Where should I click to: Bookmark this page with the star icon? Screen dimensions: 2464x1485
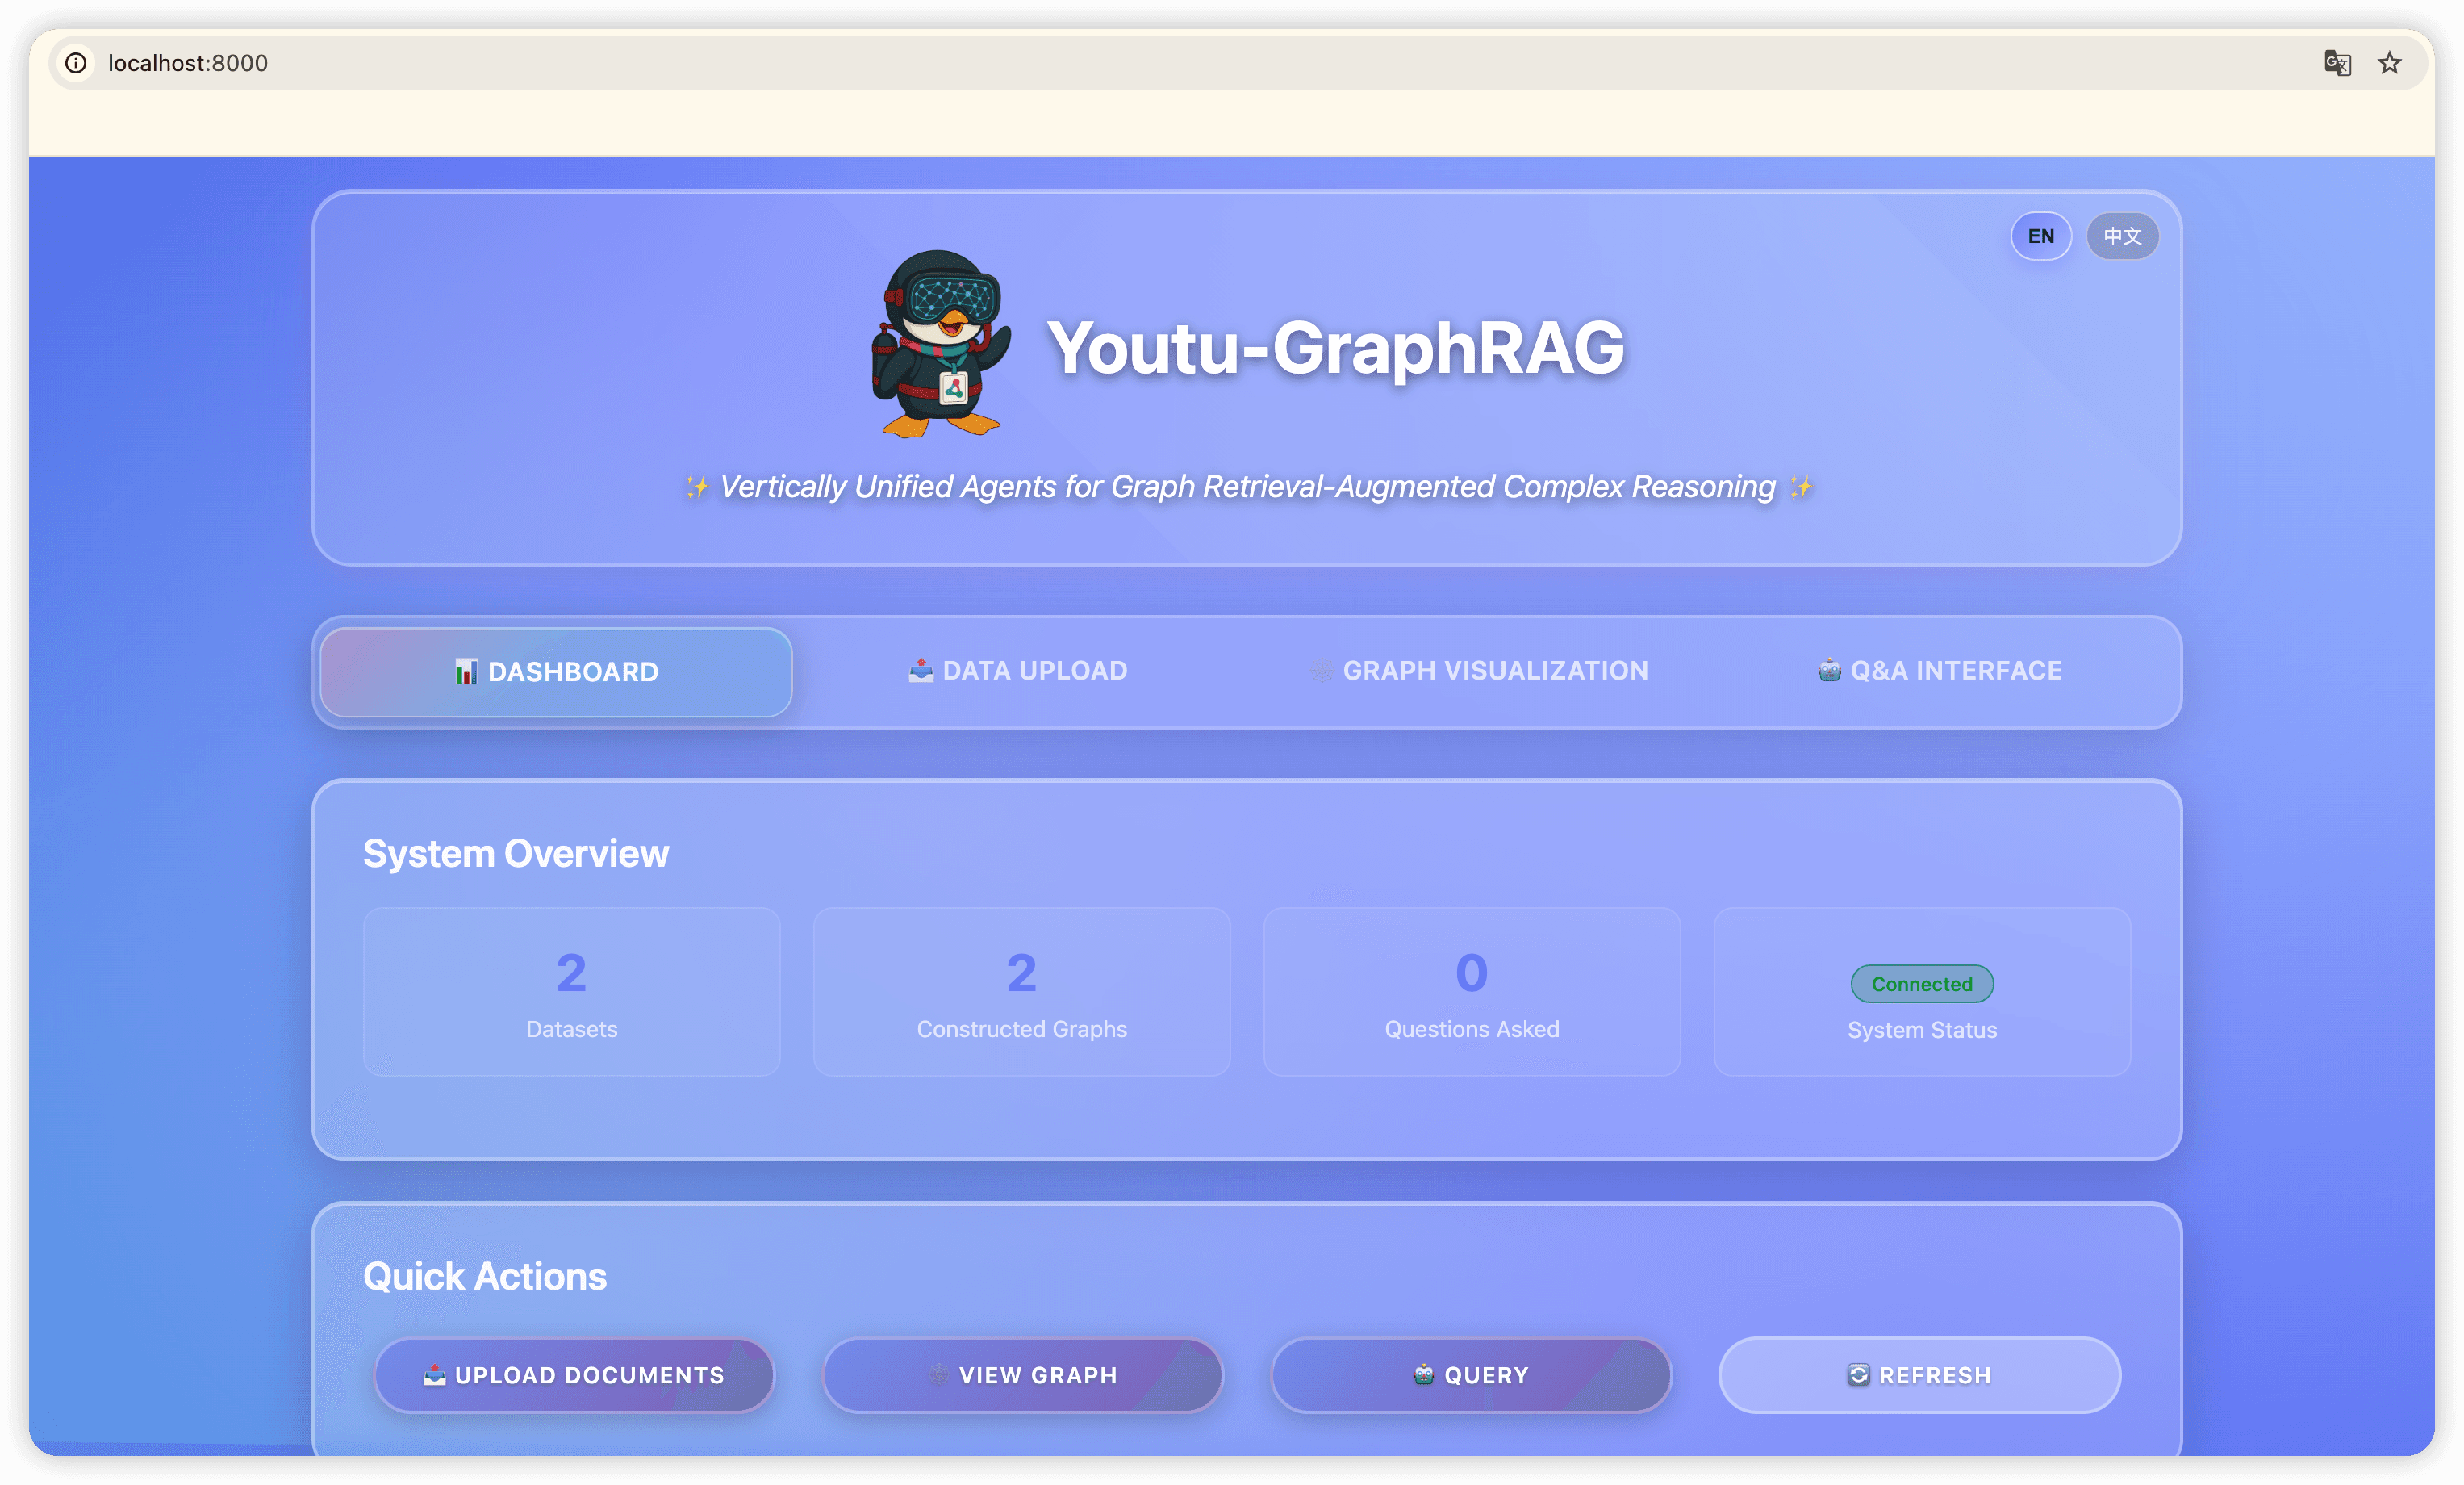(2389, 63)
